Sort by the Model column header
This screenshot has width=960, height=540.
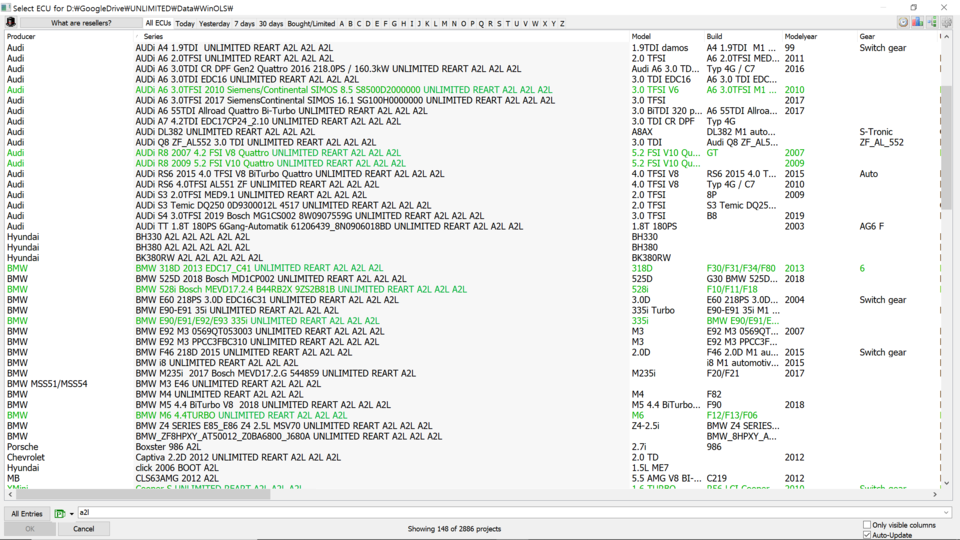667,36
